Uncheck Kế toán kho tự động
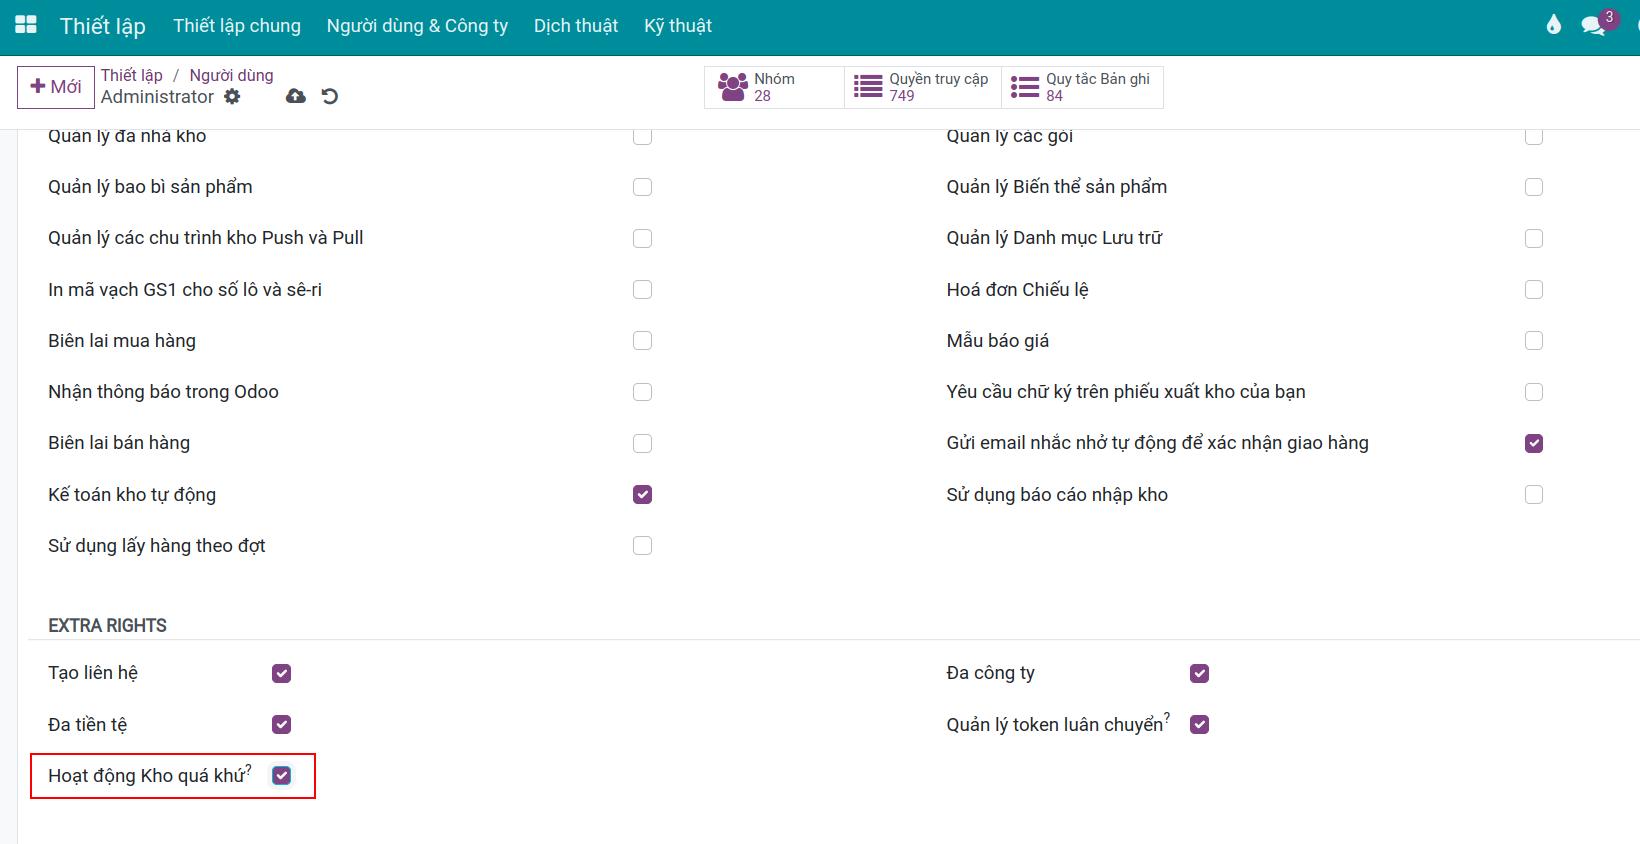The image size is (1640, 844). click(x=642, y=494)
